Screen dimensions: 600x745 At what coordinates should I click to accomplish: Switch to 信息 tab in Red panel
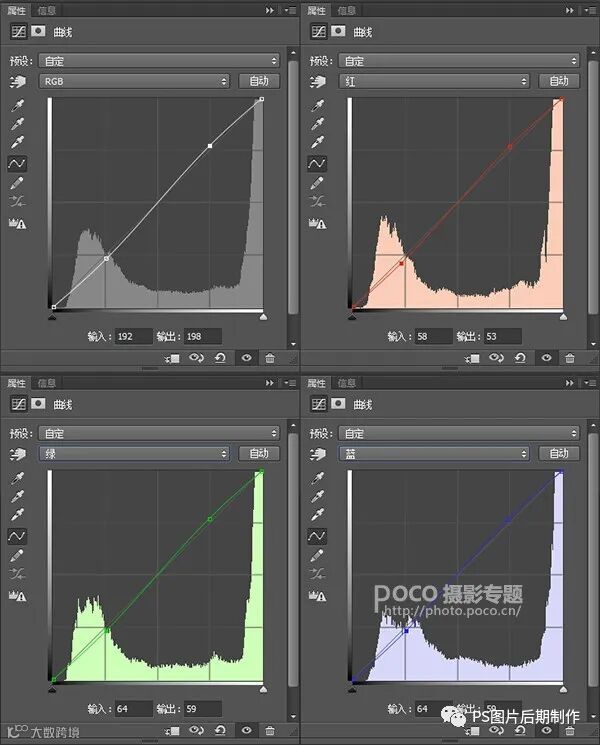tap(346, 10)
